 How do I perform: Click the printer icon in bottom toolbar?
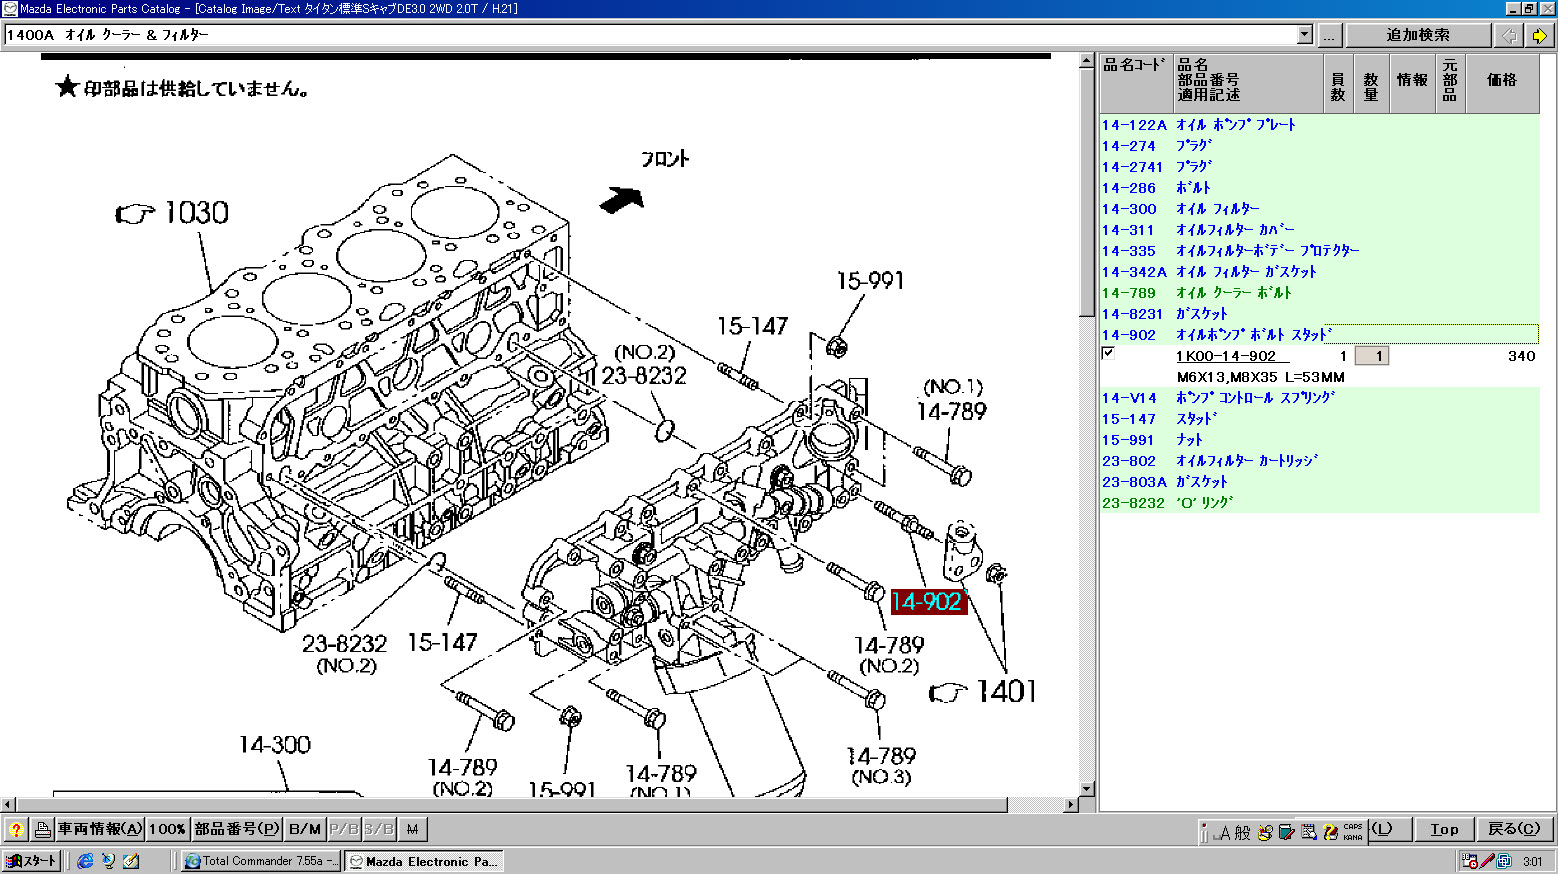pyautogui.click(x=42, y=829)
